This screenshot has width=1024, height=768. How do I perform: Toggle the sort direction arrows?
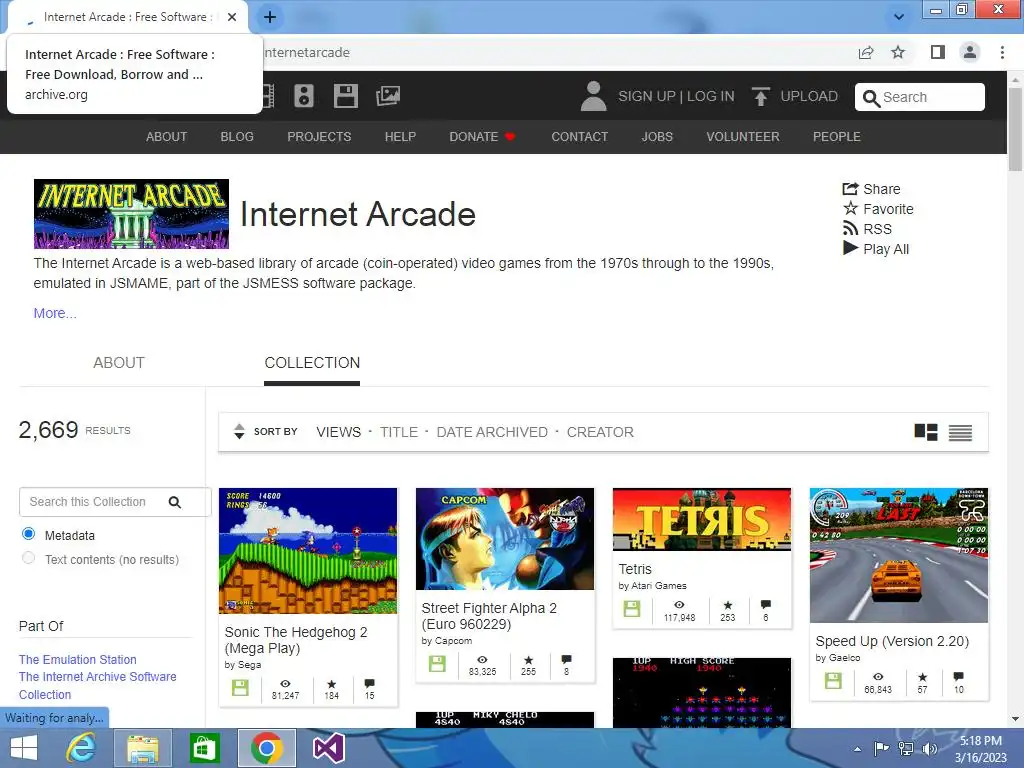point(239,432)
